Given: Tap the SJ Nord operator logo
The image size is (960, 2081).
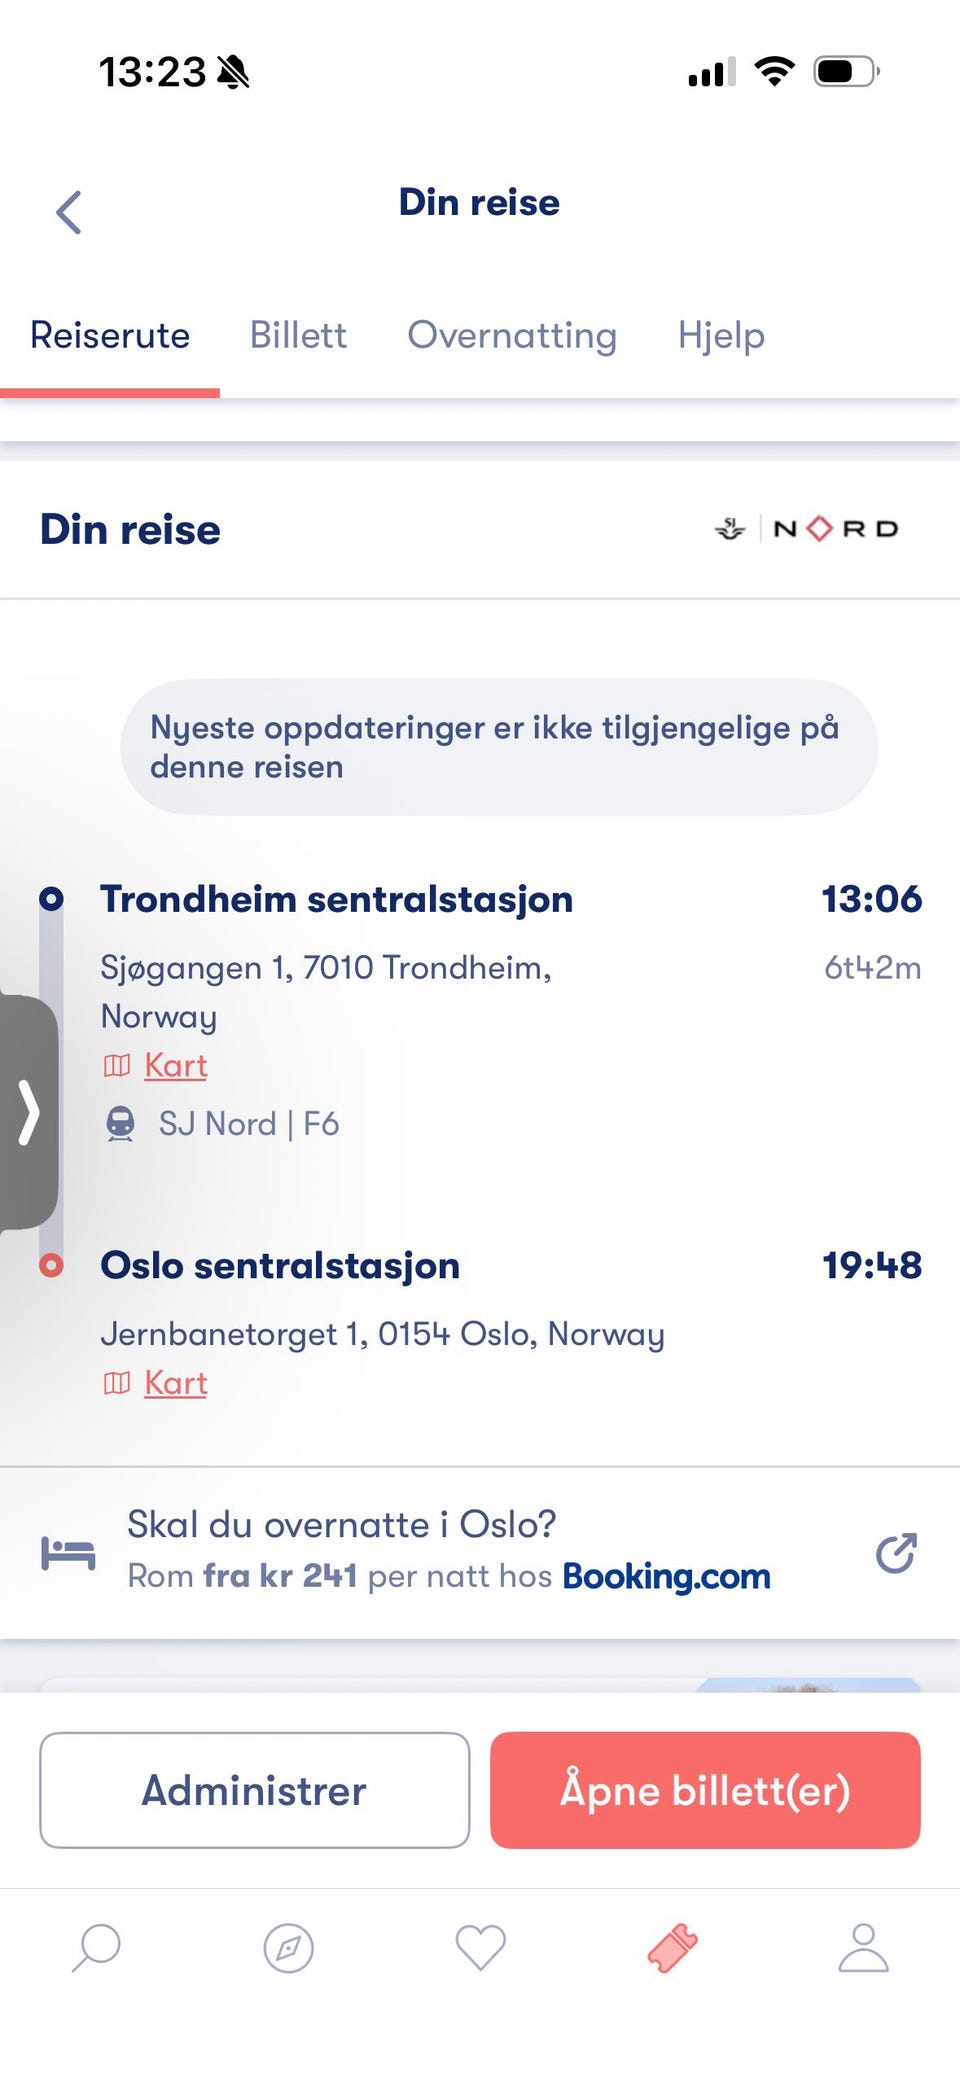Looking at the screenshot, I should tap(806, 529).
